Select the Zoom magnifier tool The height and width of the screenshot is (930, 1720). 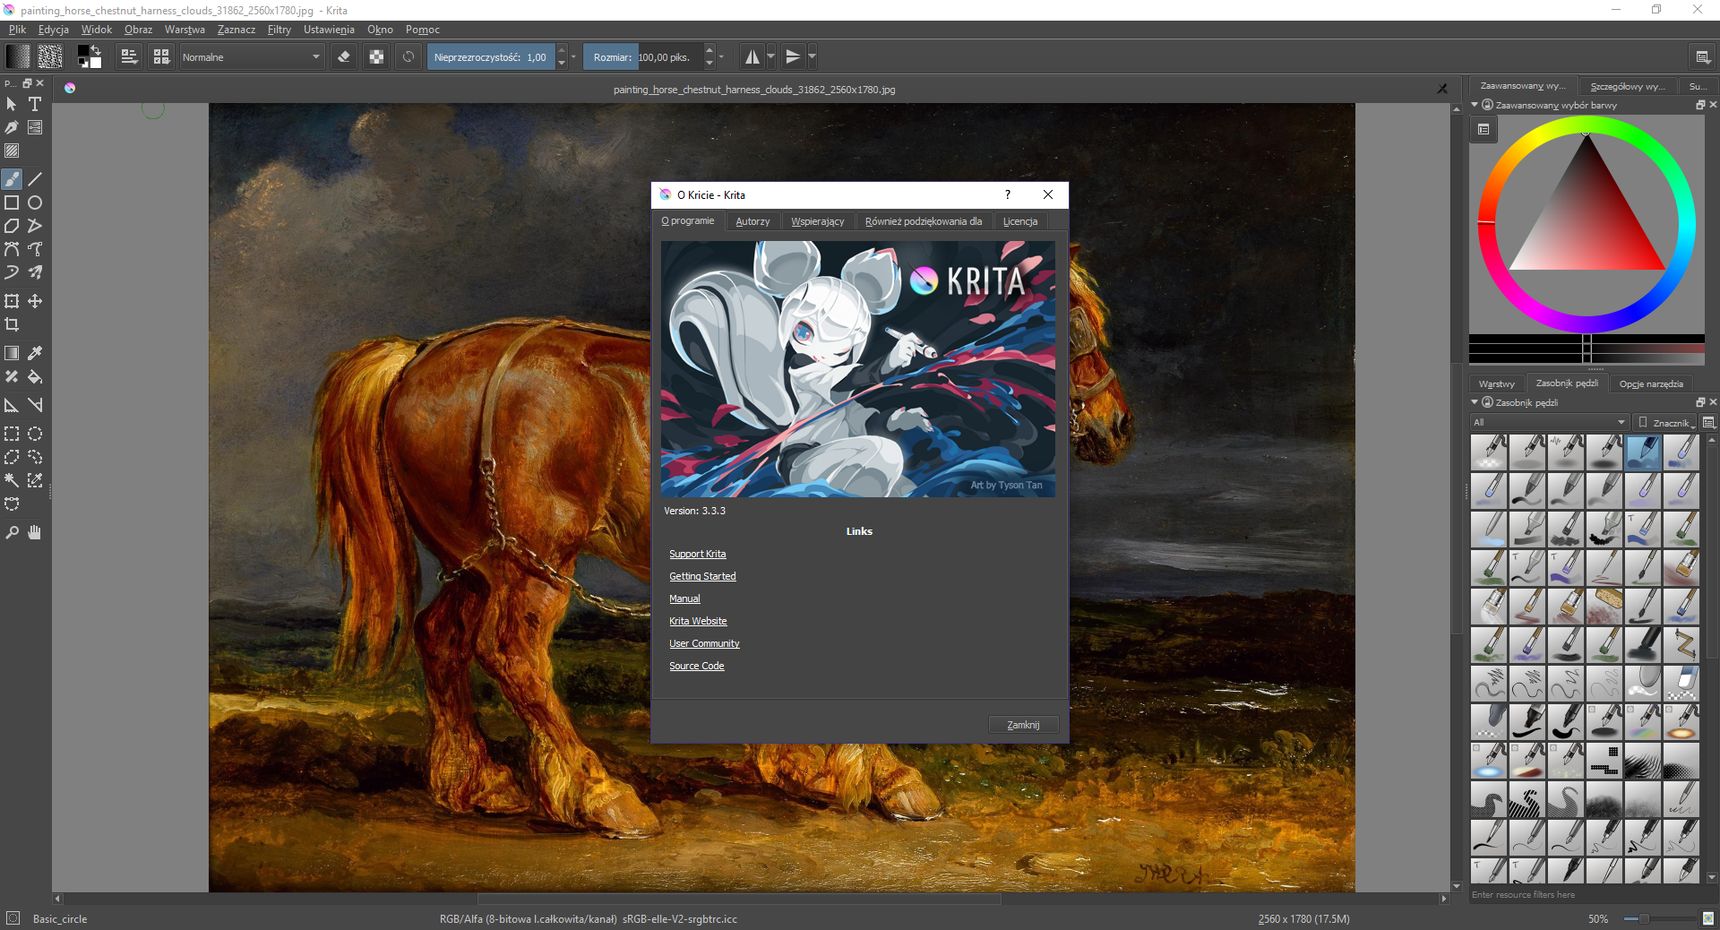point(12,533)
